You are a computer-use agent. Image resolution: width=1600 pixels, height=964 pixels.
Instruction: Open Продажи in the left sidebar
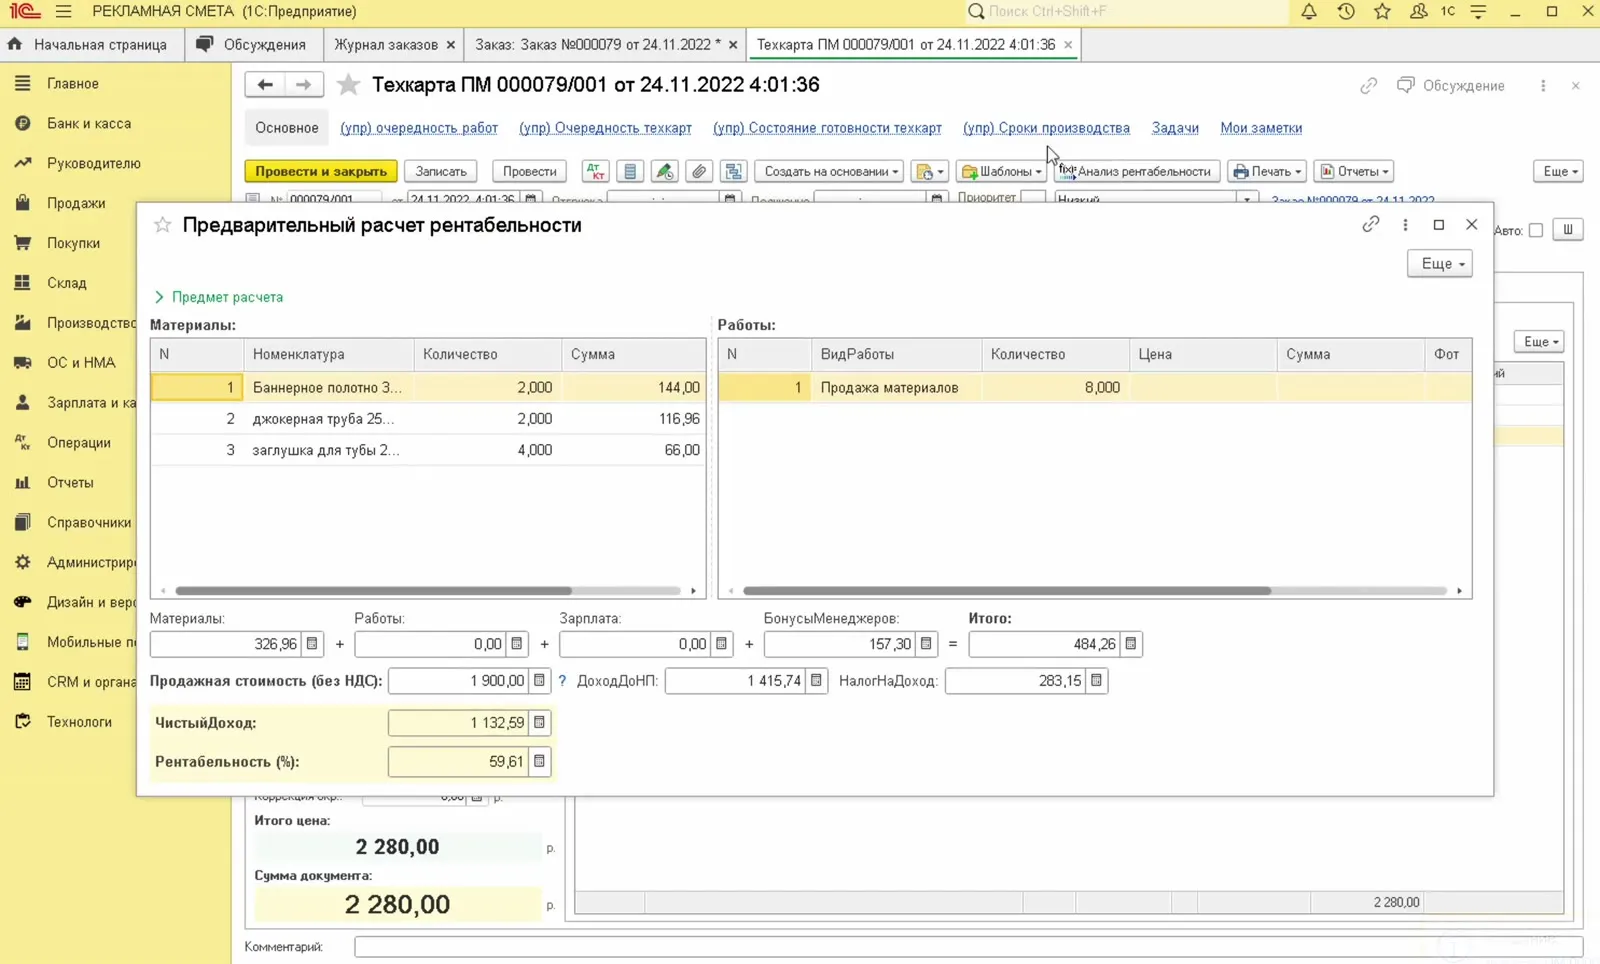[76, 203]
